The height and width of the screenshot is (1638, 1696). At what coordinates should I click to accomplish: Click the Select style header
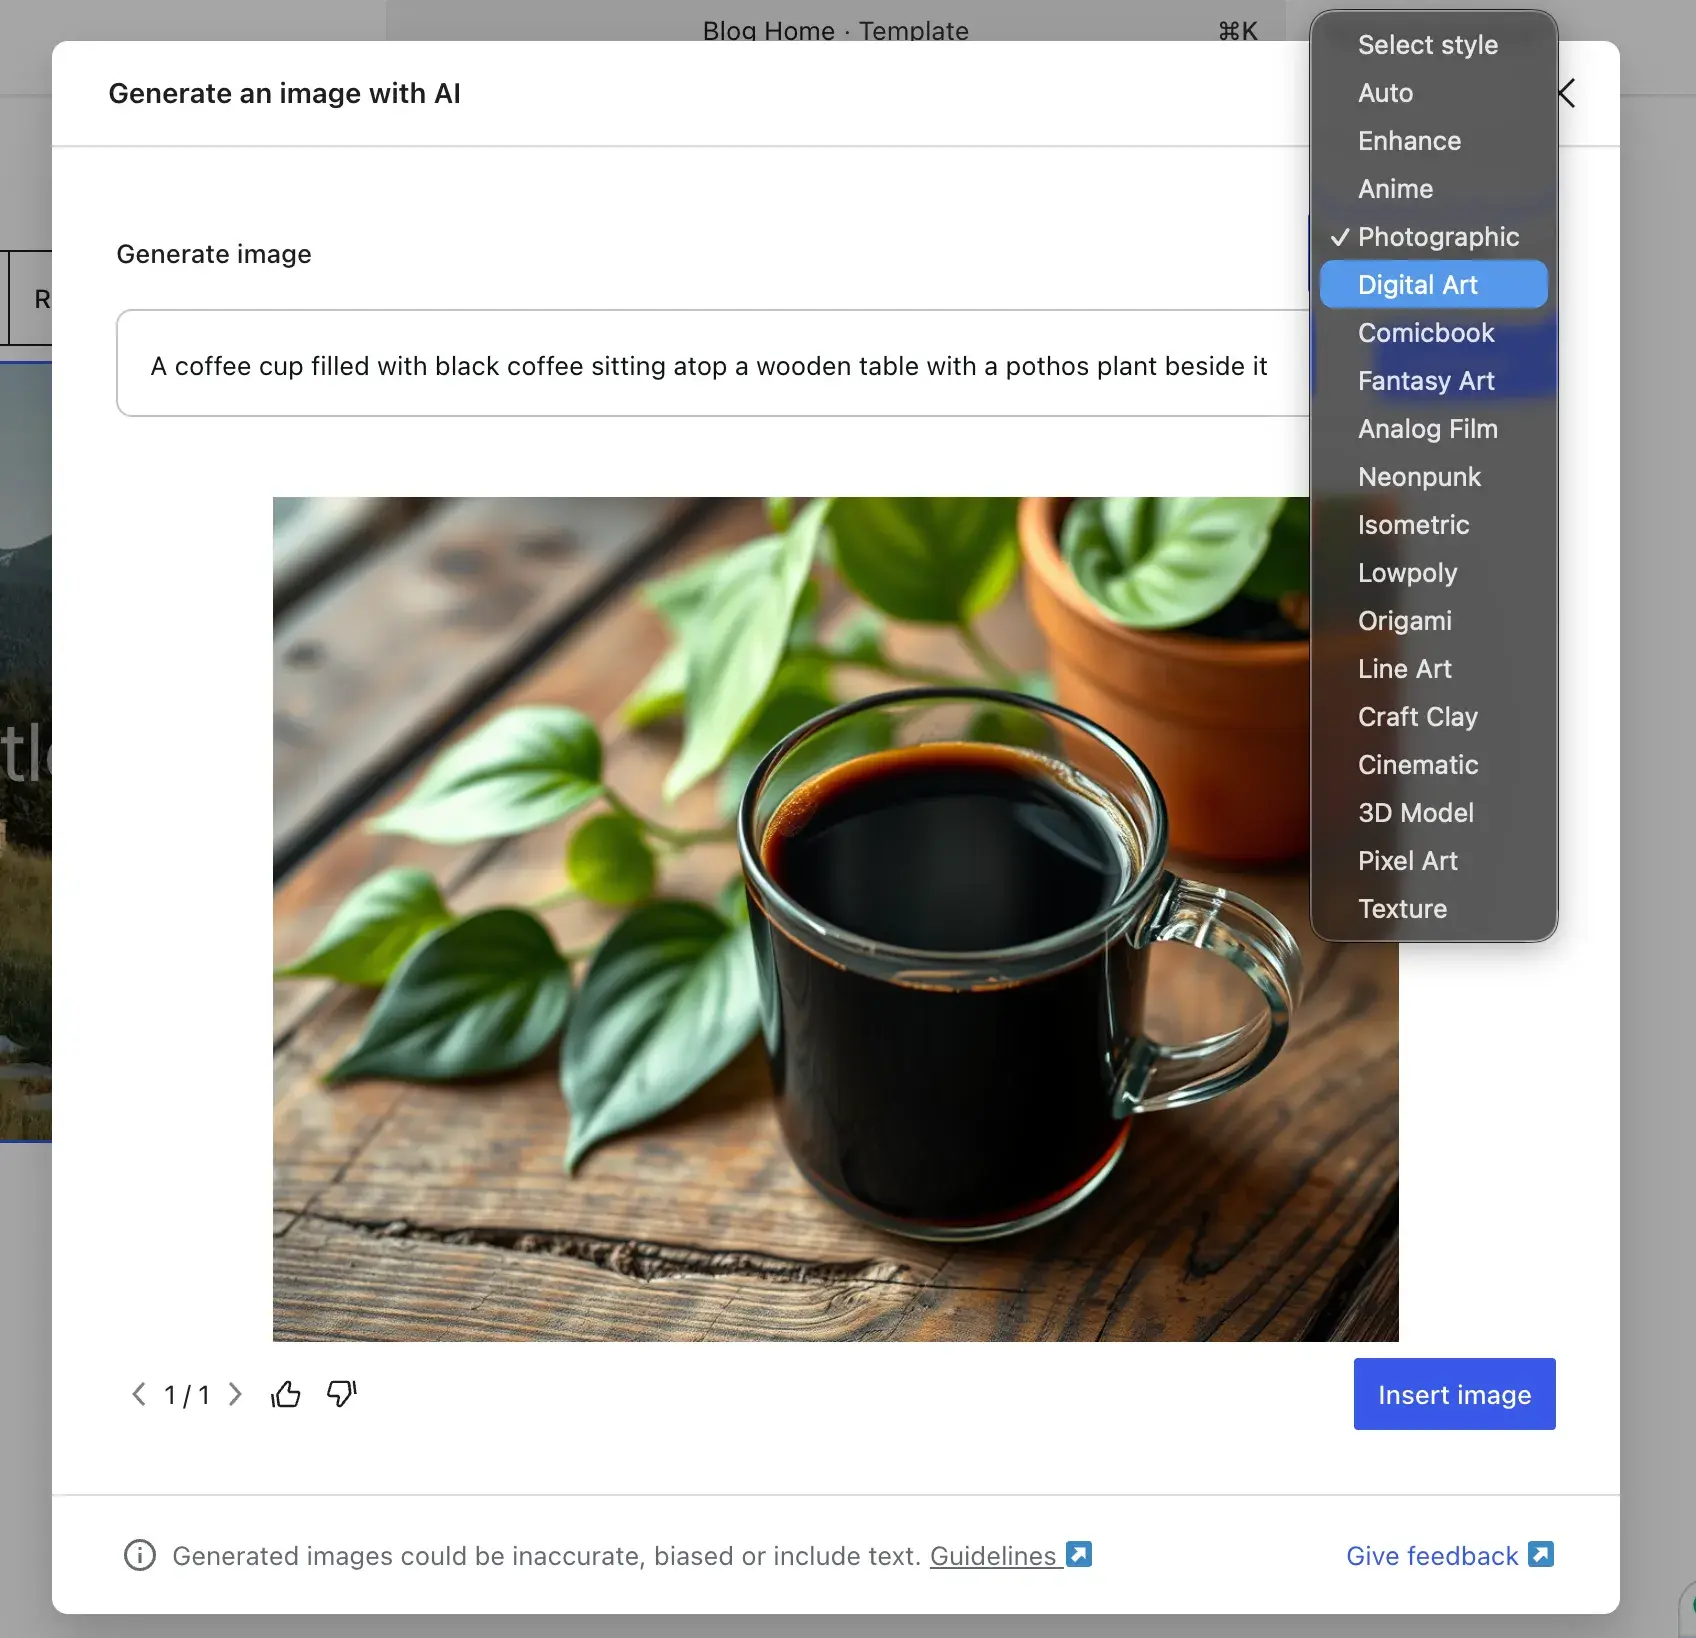point(1427,44)
